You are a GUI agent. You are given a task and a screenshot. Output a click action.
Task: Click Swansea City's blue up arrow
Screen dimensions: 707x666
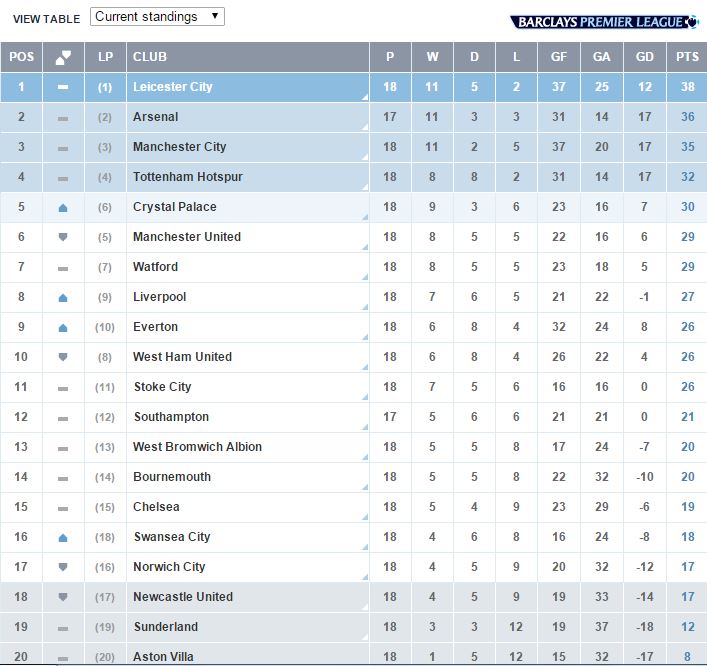point(63,537)
